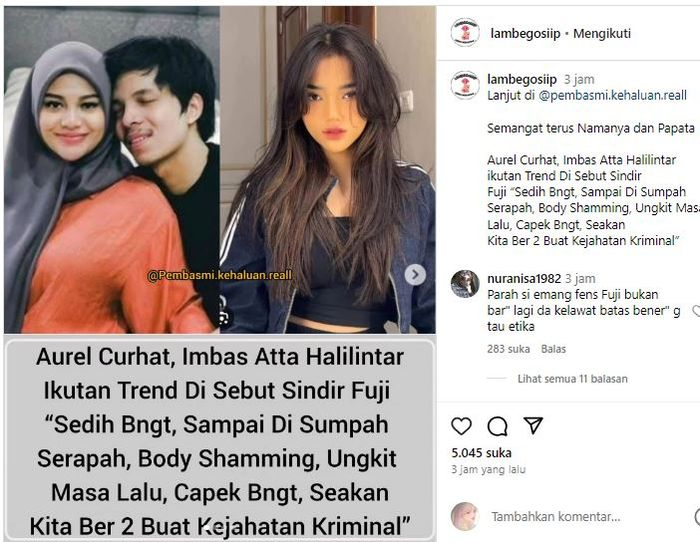Click your own avatar beside comment box
This screenshot has width=700, height=542.
(x=465, y=516)
